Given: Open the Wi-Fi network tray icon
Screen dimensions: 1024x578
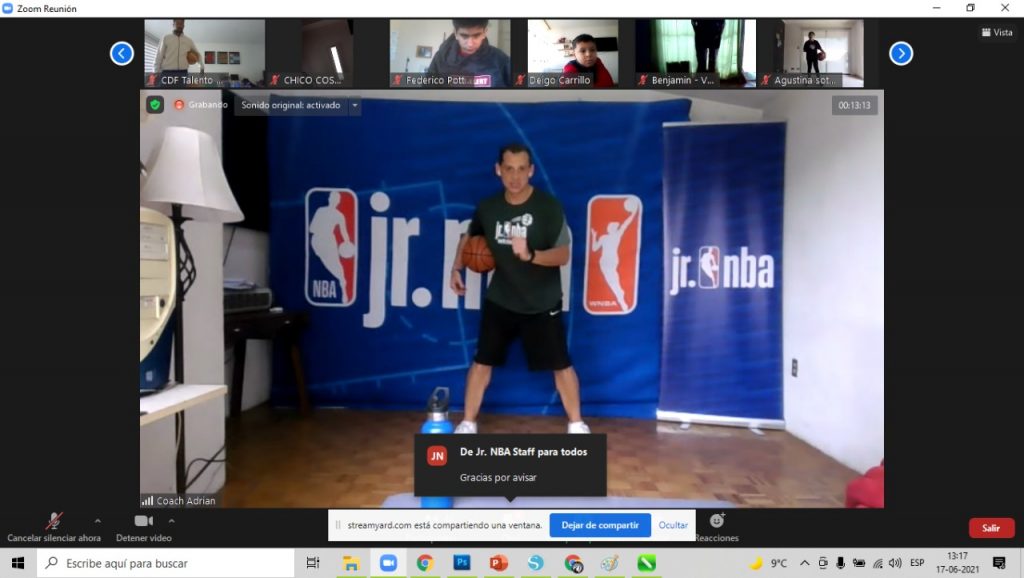Looking at the screenshot, I should (878, 563).
